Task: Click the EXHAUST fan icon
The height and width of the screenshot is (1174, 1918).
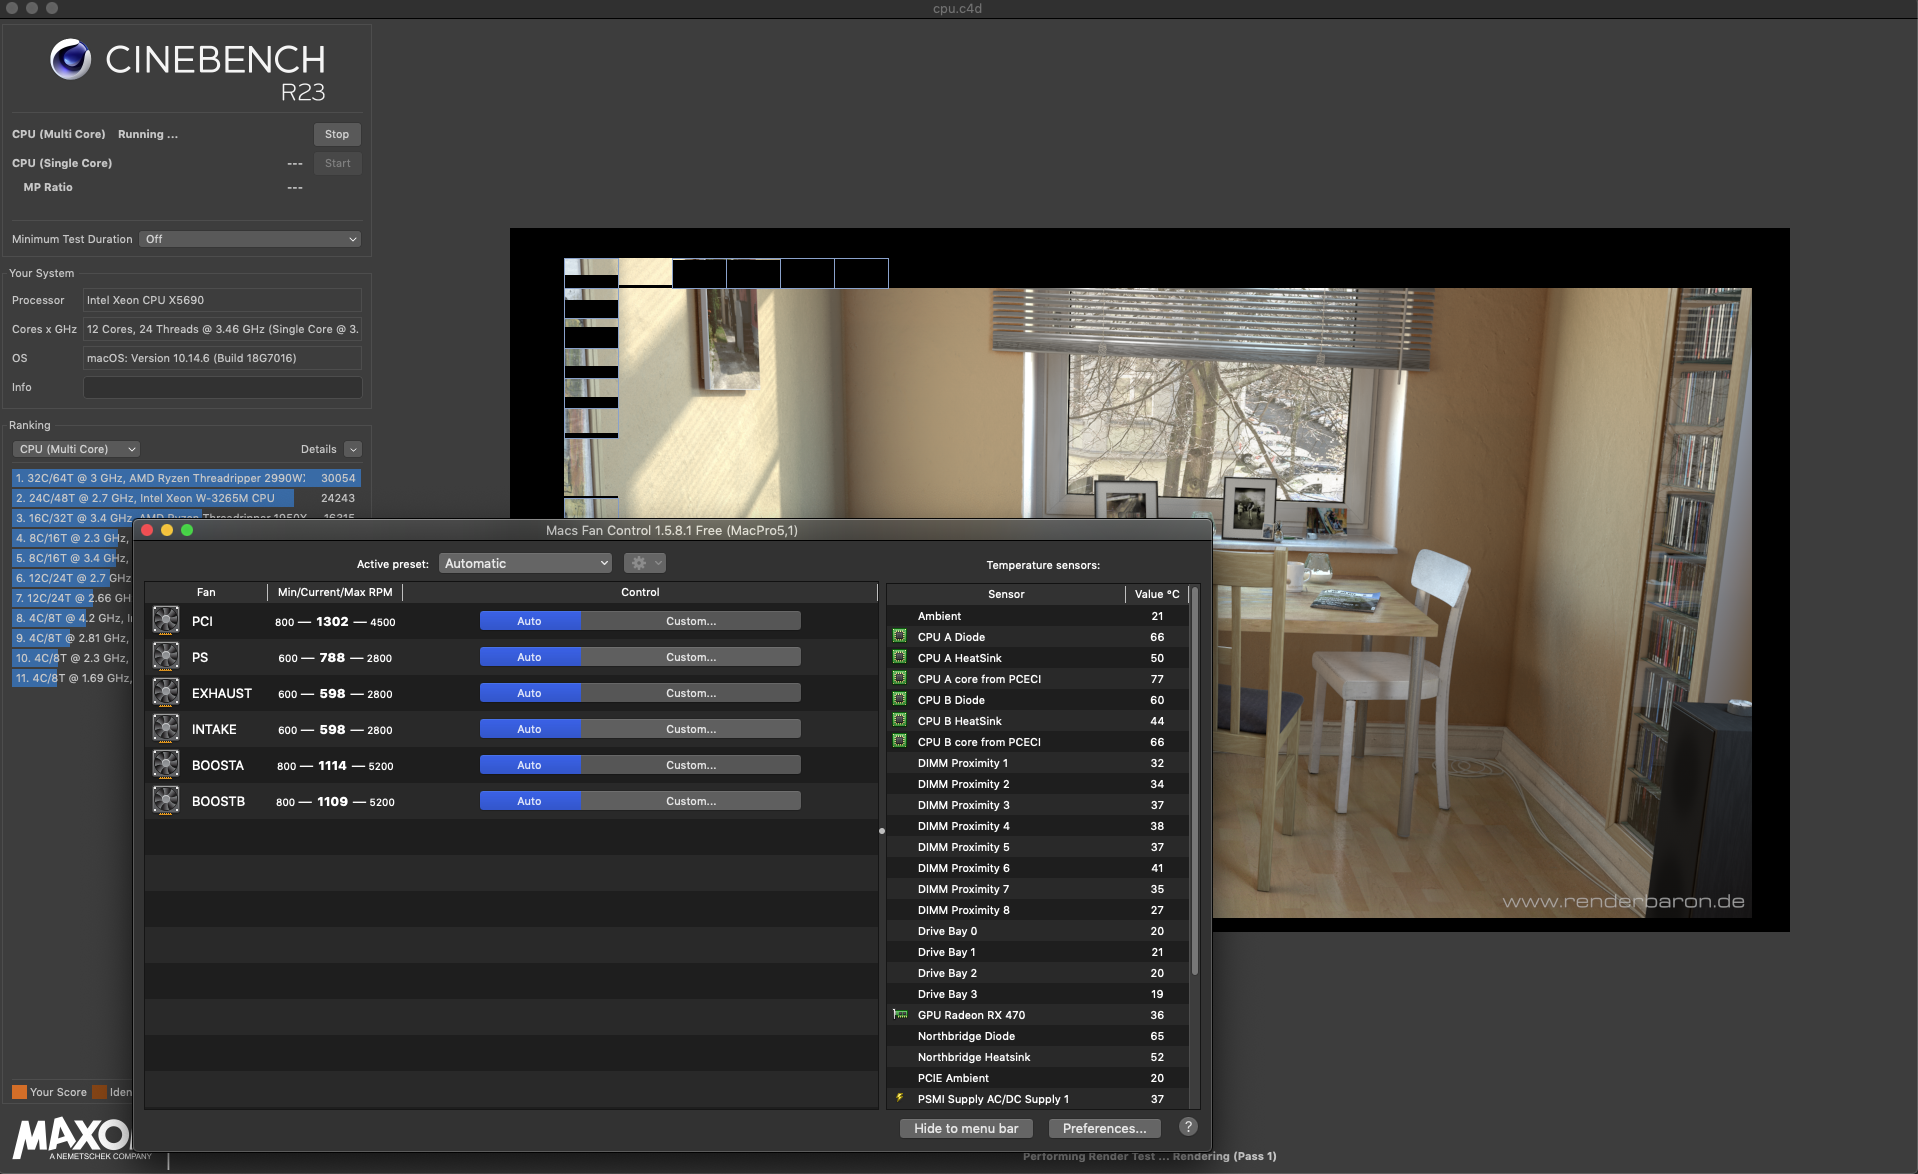Action: click(x=166, y=693)
